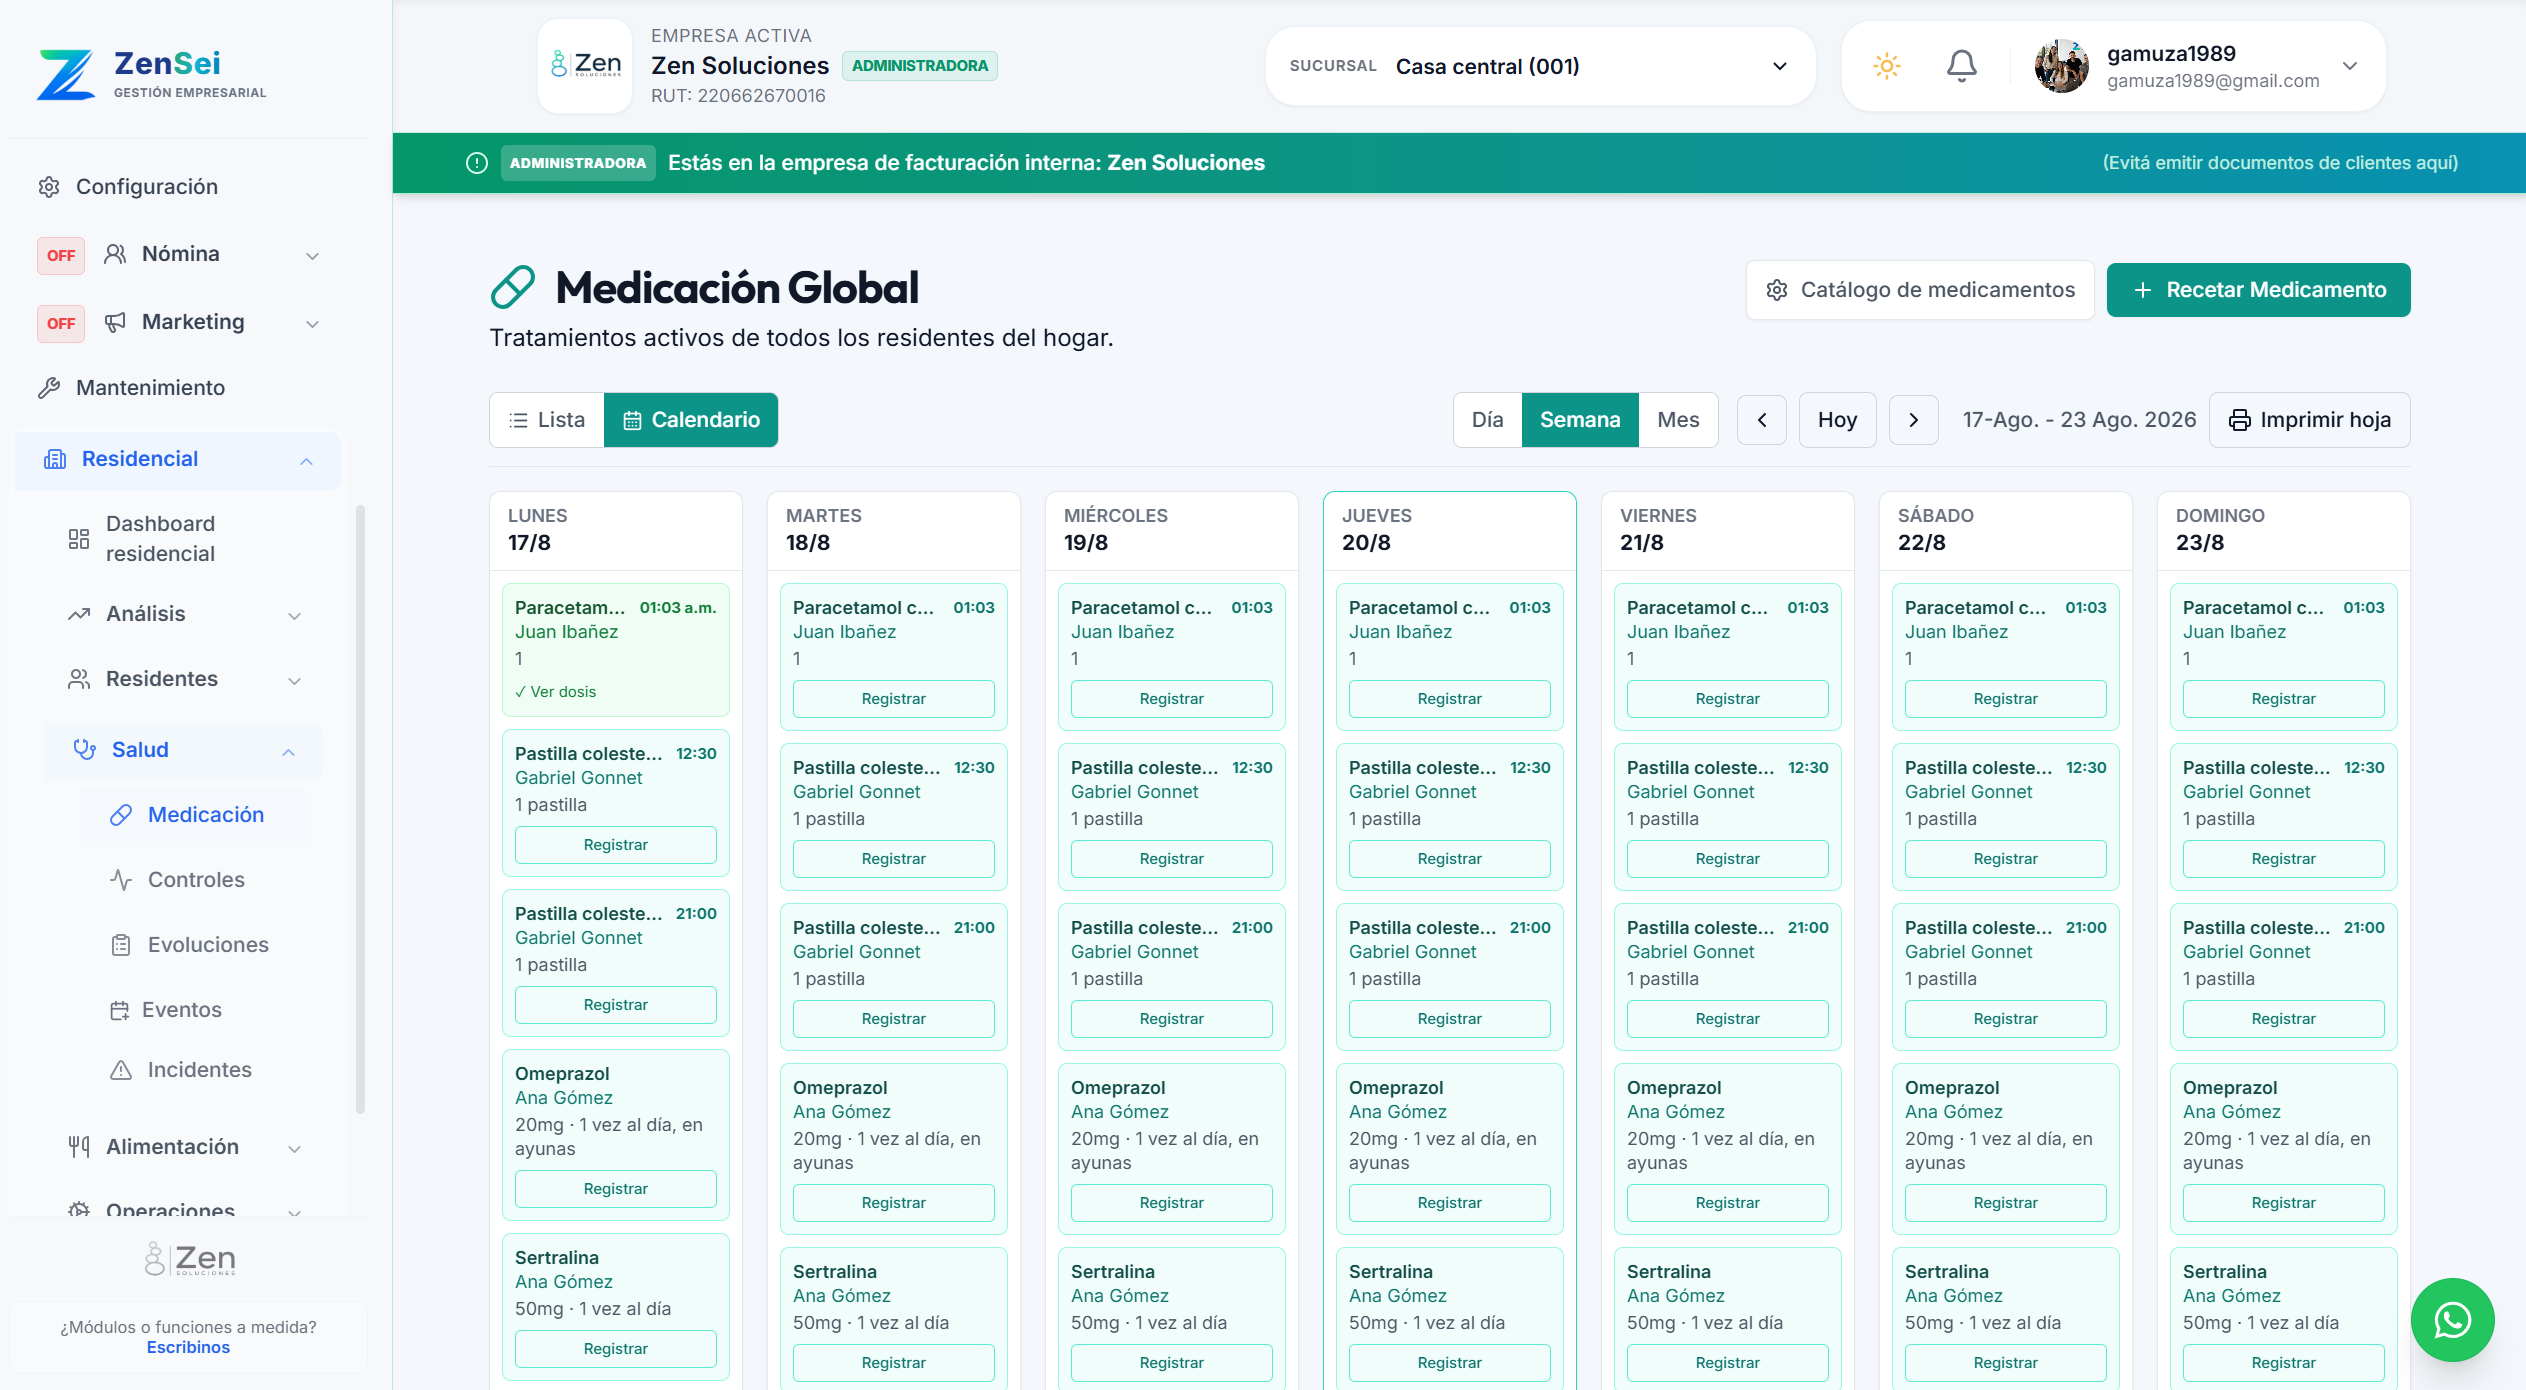Open Configuración gear icon
This screenshot has width=2526, height=1390.
click(x=49, y=187)
